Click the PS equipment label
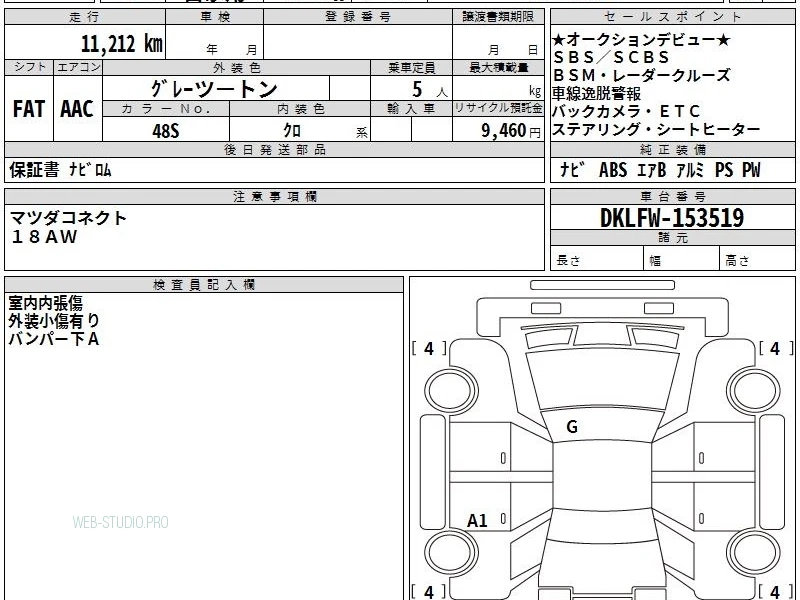 click(x=723, y=169)
